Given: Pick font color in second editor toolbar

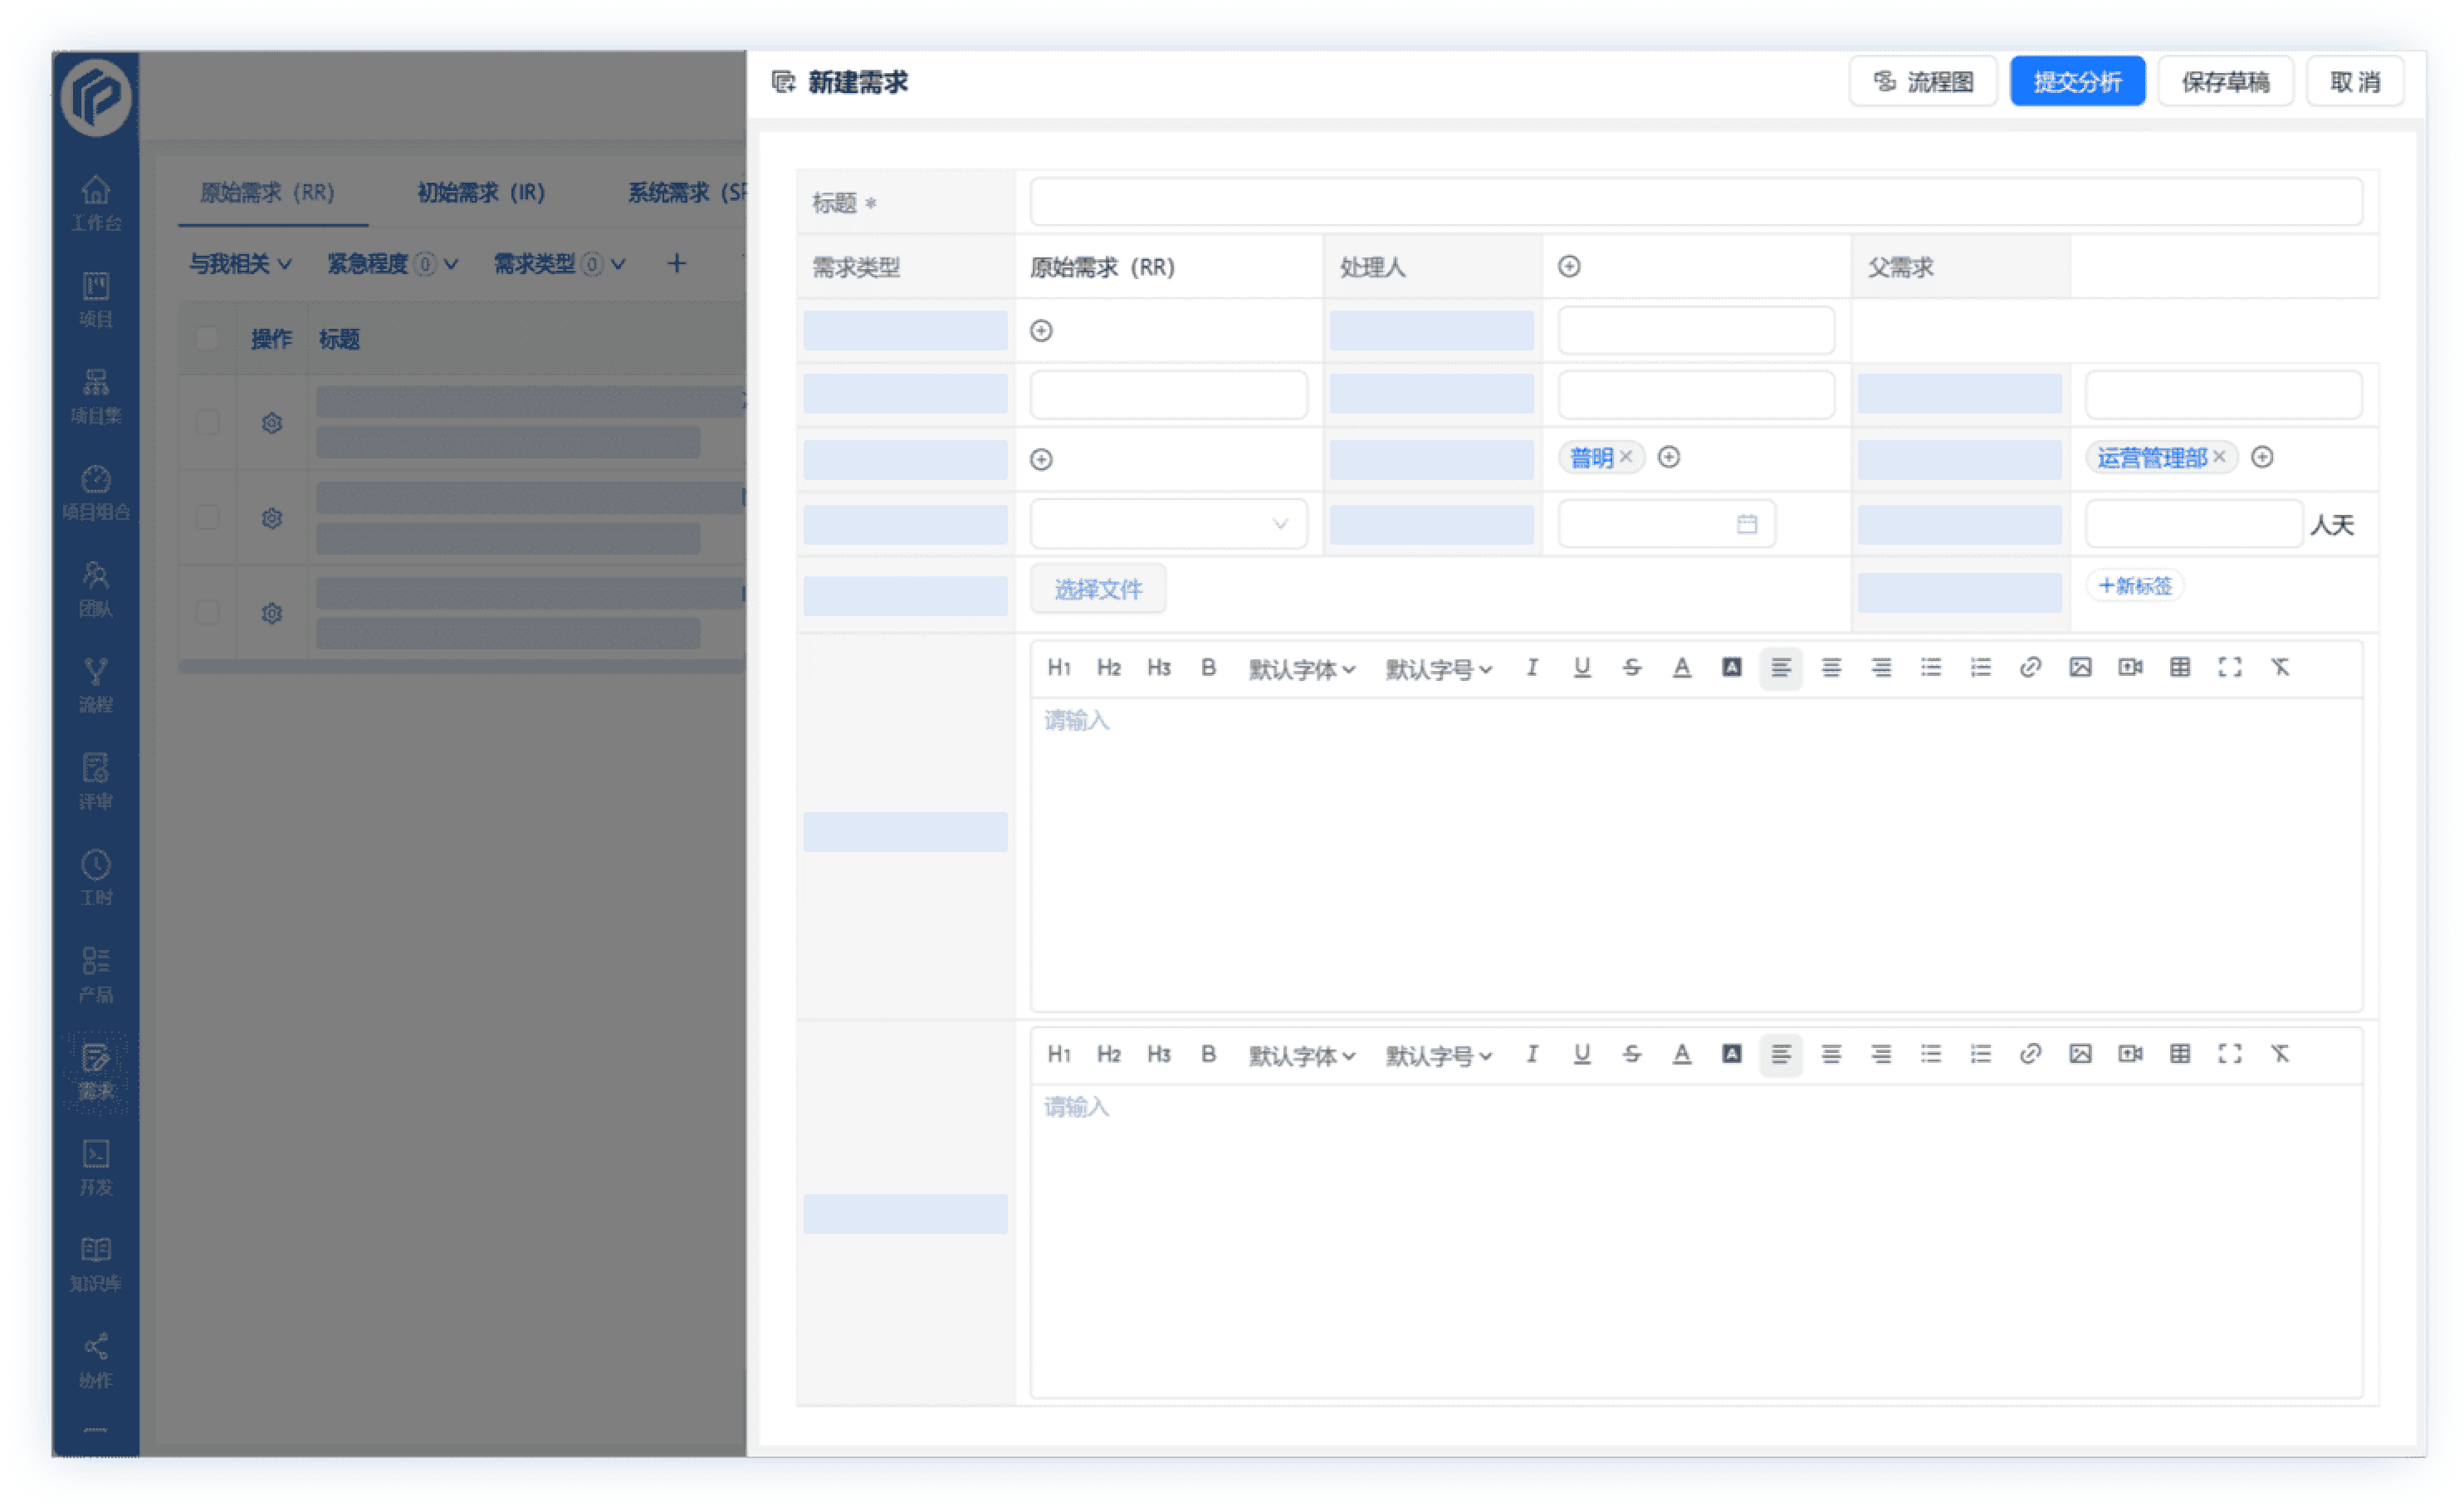Looking at the screenshot, I should click(x=1681, y=1053).
